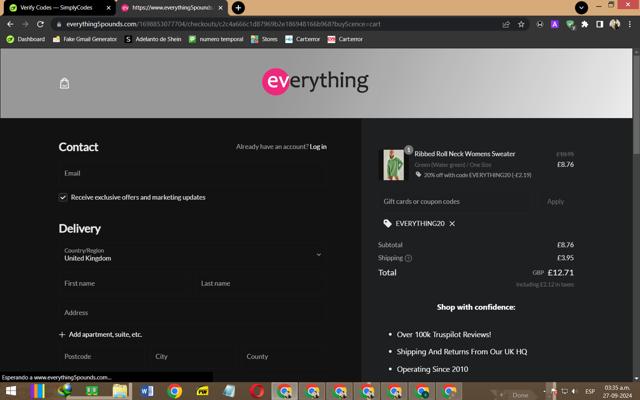This screenshot has width=640, height=400.
Task: Select the everything5pounds checkout tab
Action: (x=172, y=8)
